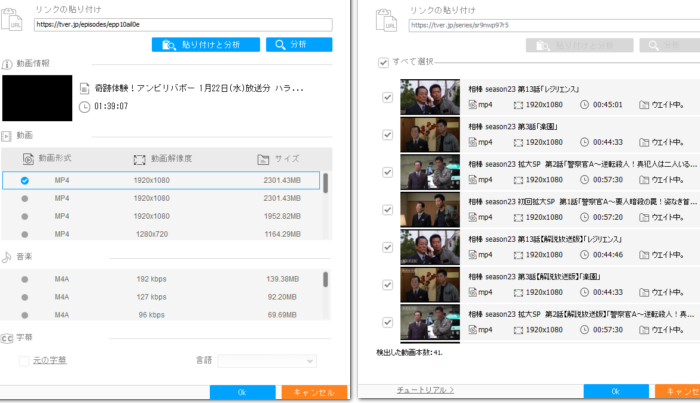Click the blue 分析 search button

click(x=292, y=44)
